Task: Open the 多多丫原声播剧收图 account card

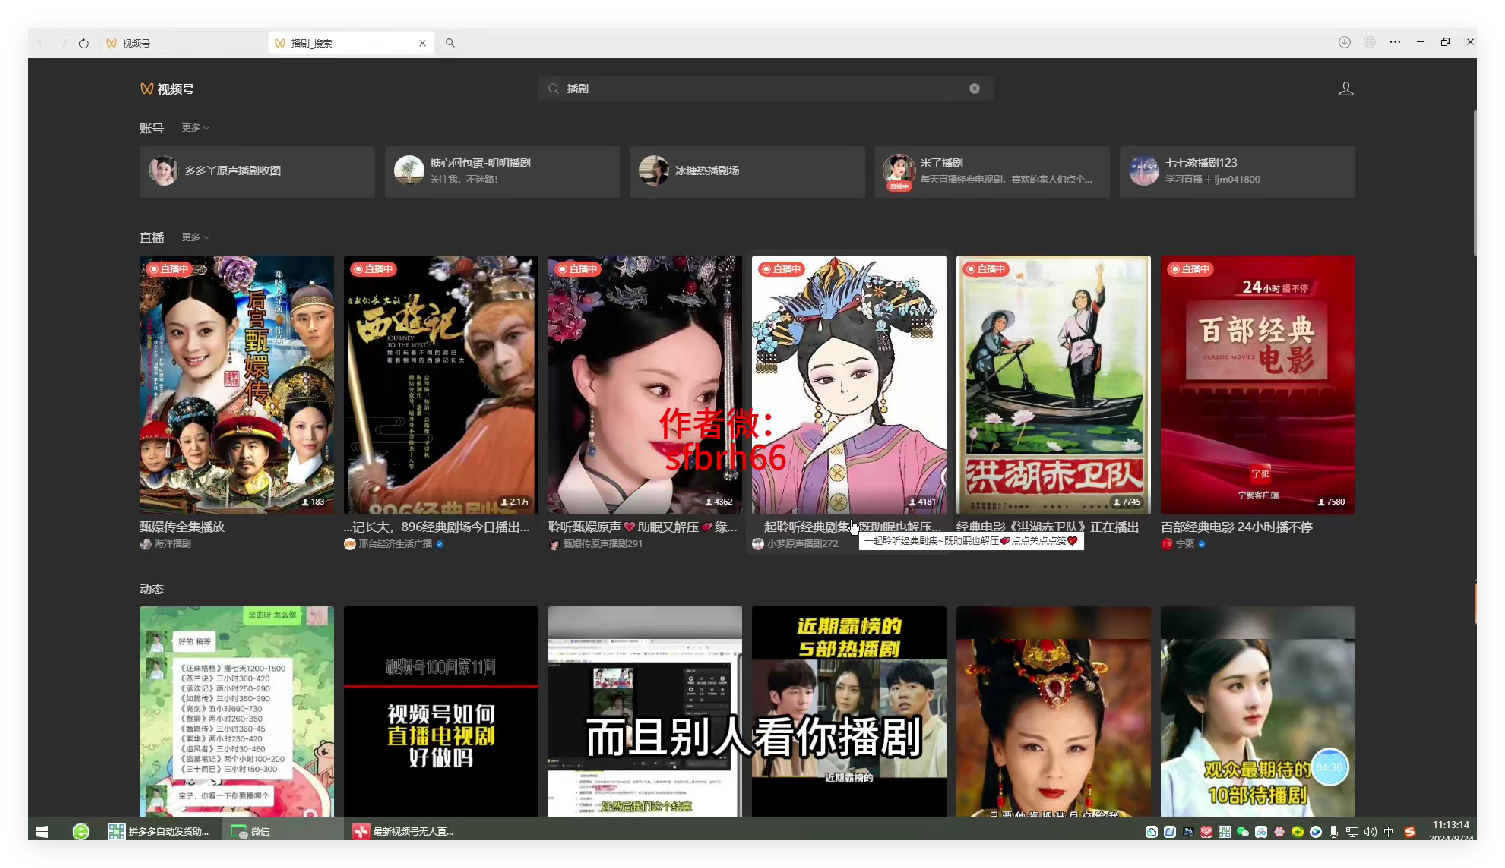Action: tap(257, 171)
